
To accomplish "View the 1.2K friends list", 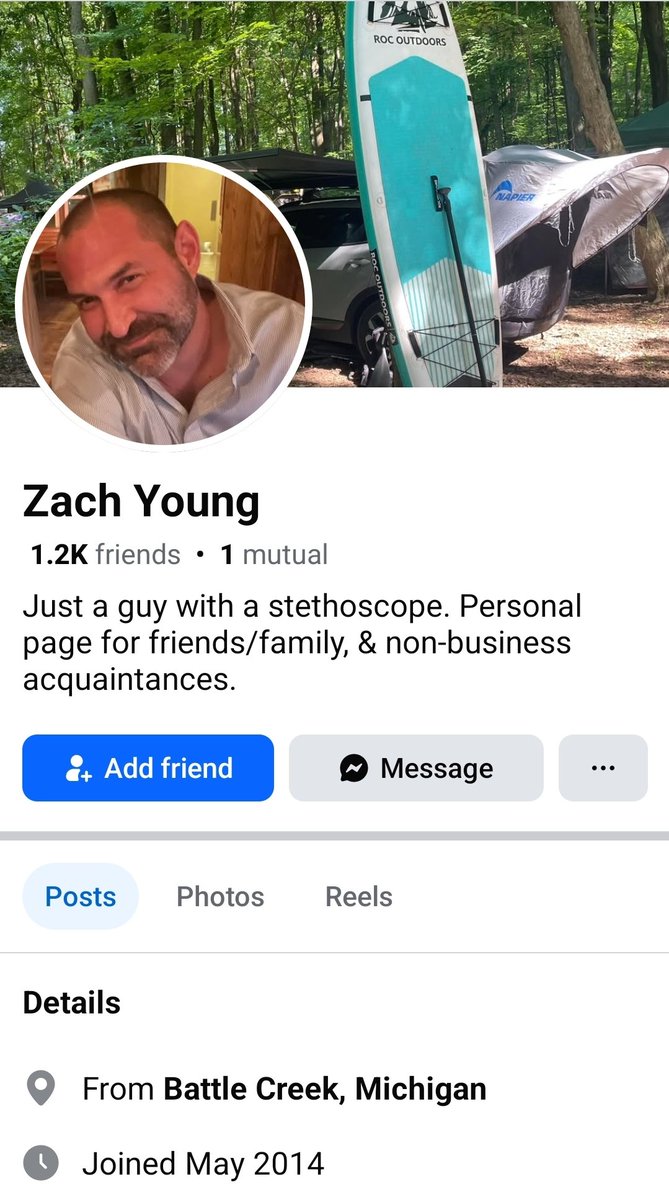I will 106,554.
